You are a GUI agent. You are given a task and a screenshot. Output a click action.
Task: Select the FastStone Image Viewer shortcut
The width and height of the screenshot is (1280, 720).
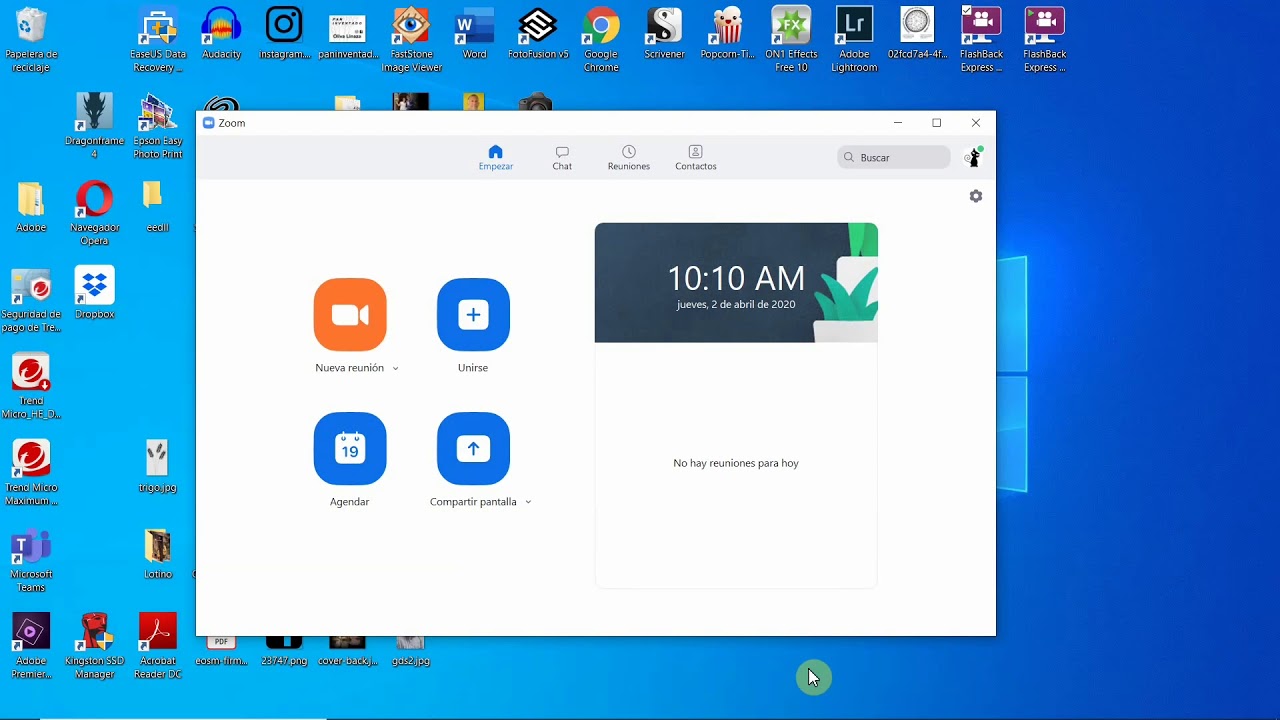coord(411,41)
